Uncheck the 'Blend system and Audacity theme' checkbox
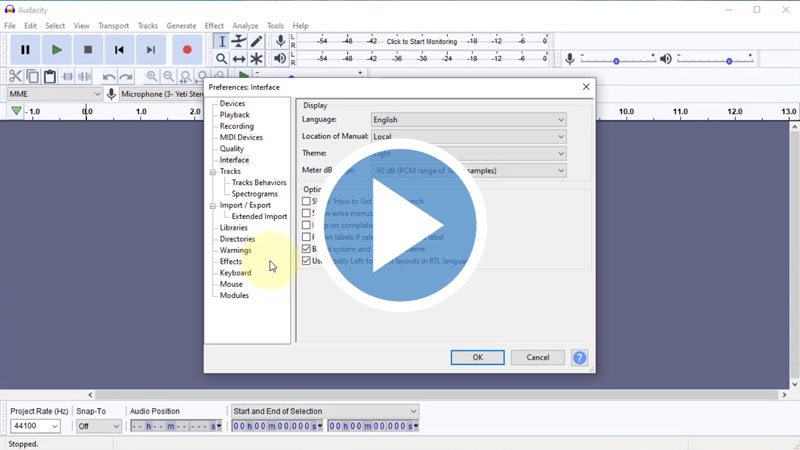Screen dimensions: 800x450 pyautogui.click(x=307, y=249)
